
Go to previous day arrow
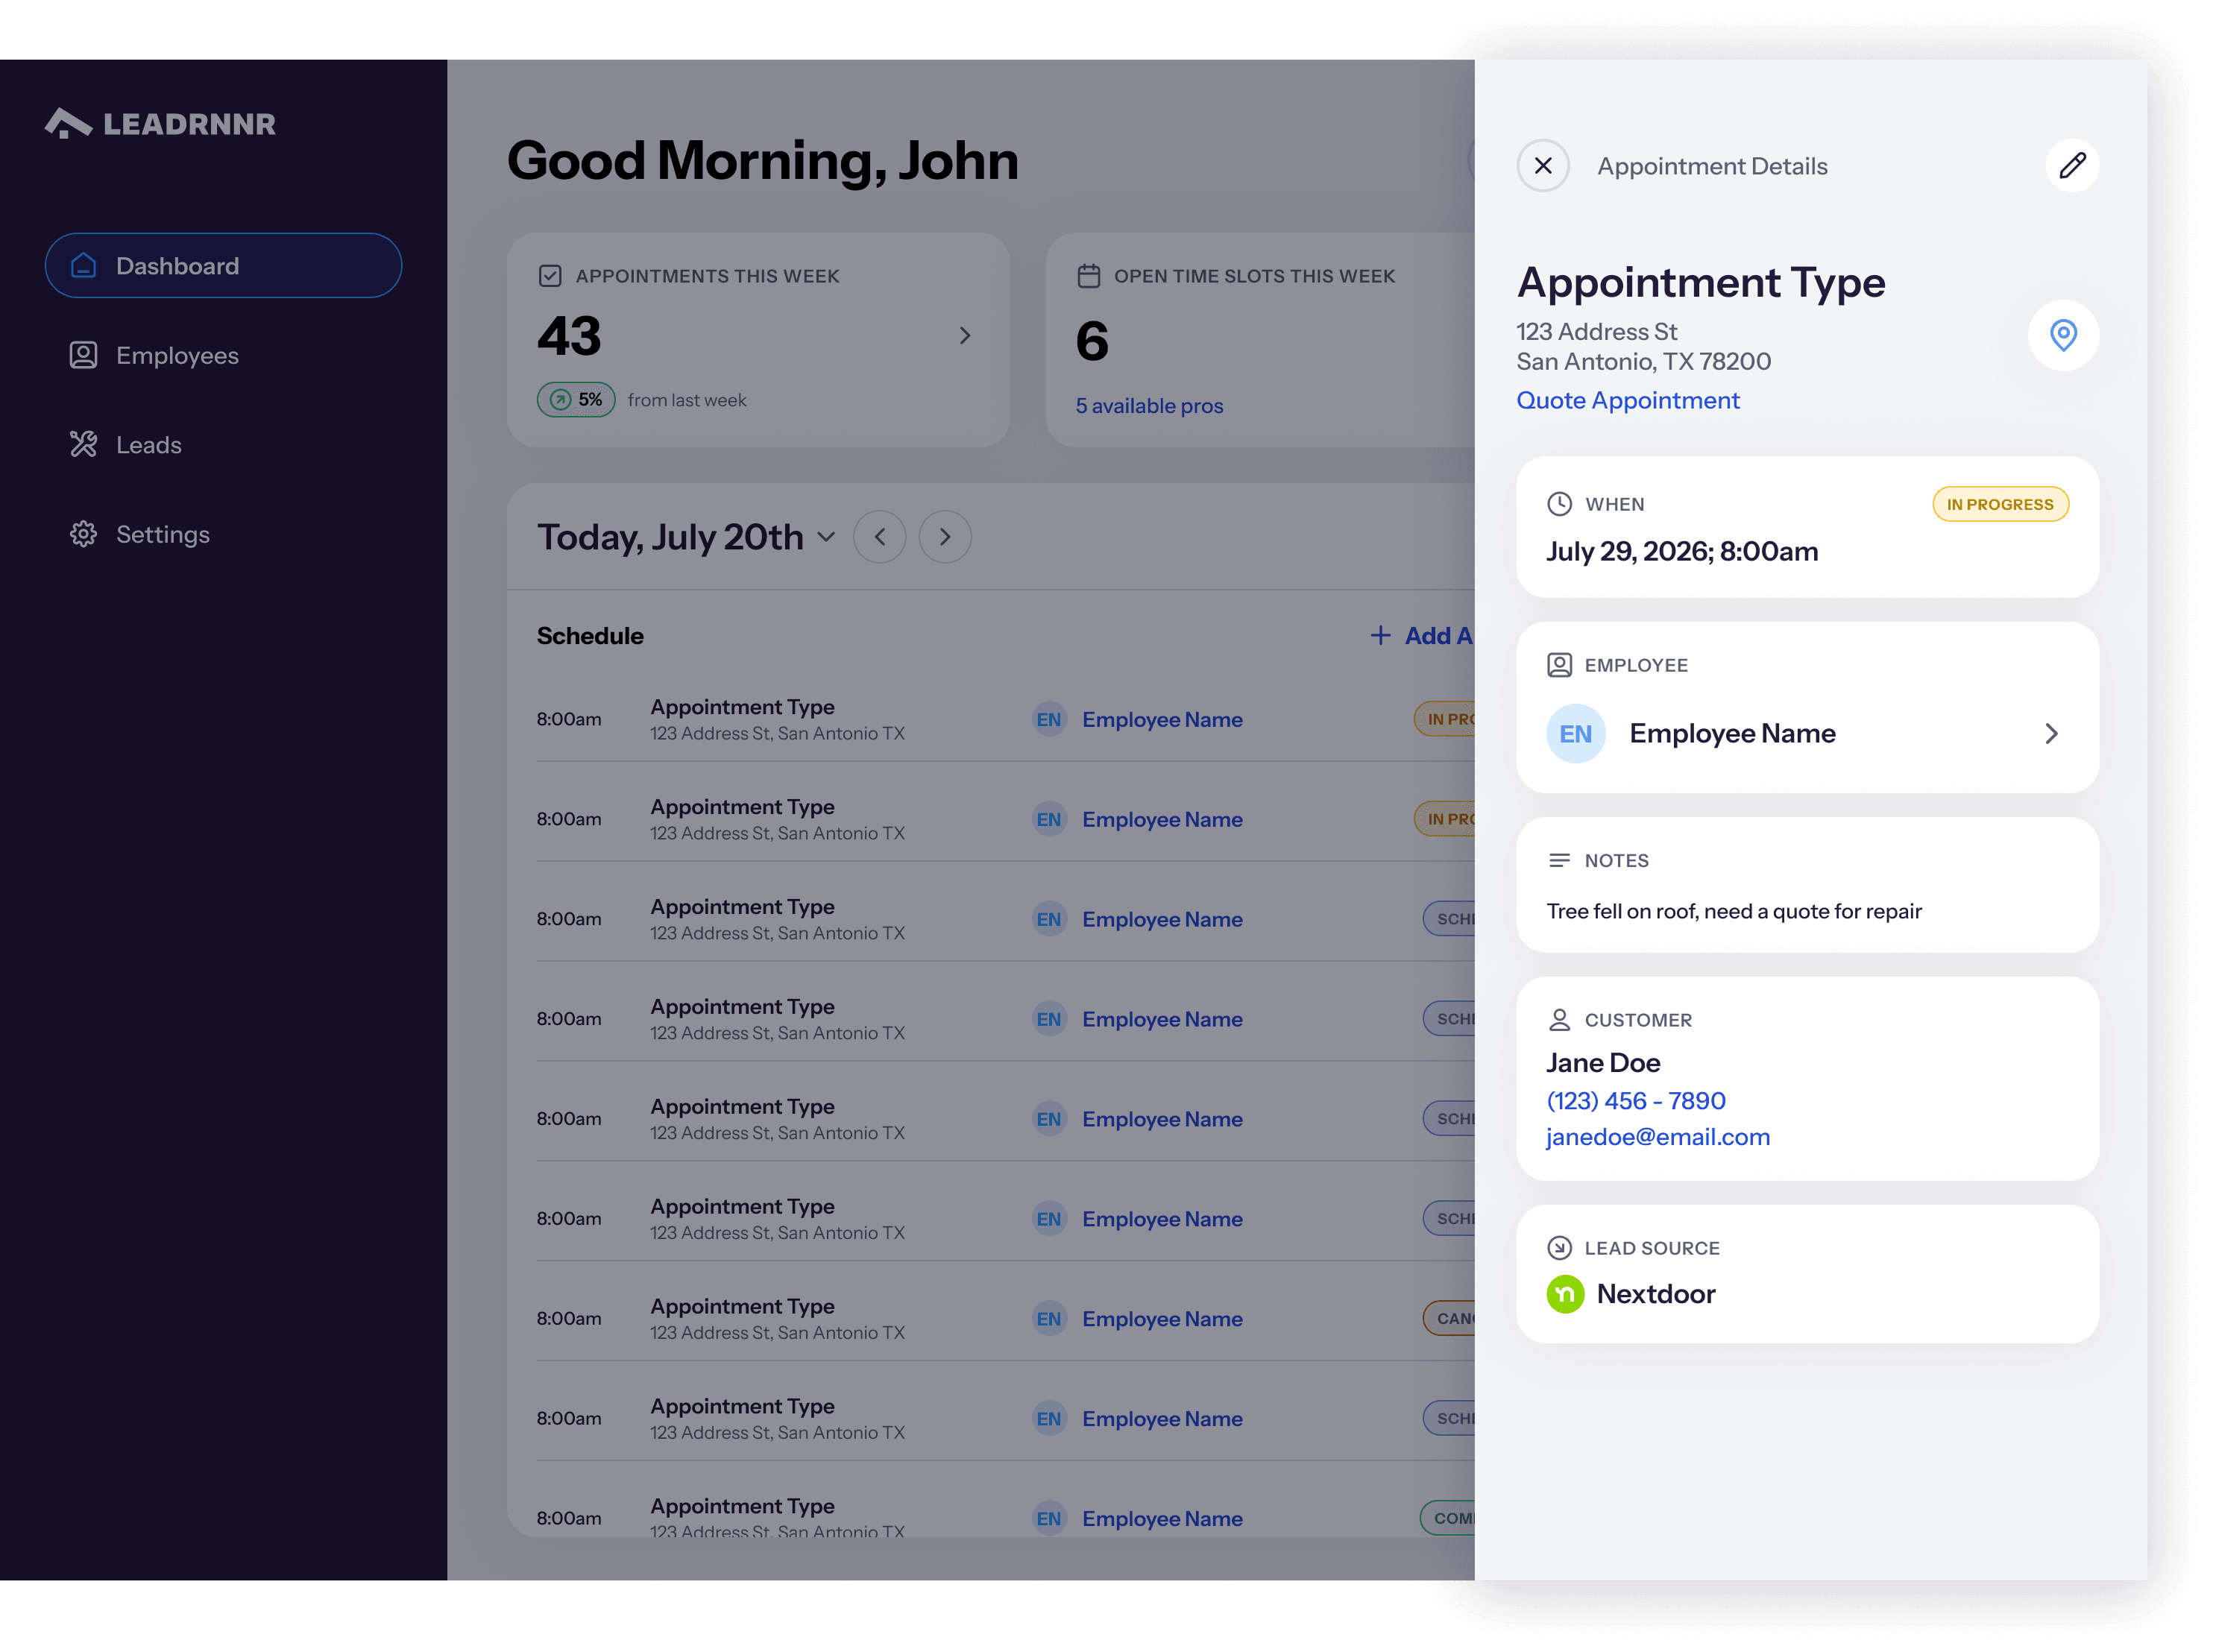tap(879, 537)
